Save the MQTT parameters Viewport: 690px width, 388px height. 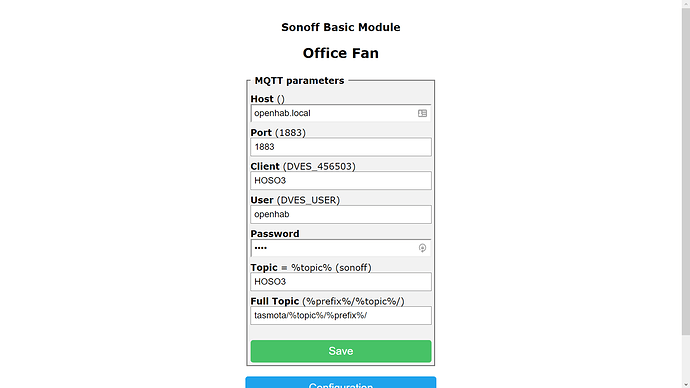[x=341, y=351]
